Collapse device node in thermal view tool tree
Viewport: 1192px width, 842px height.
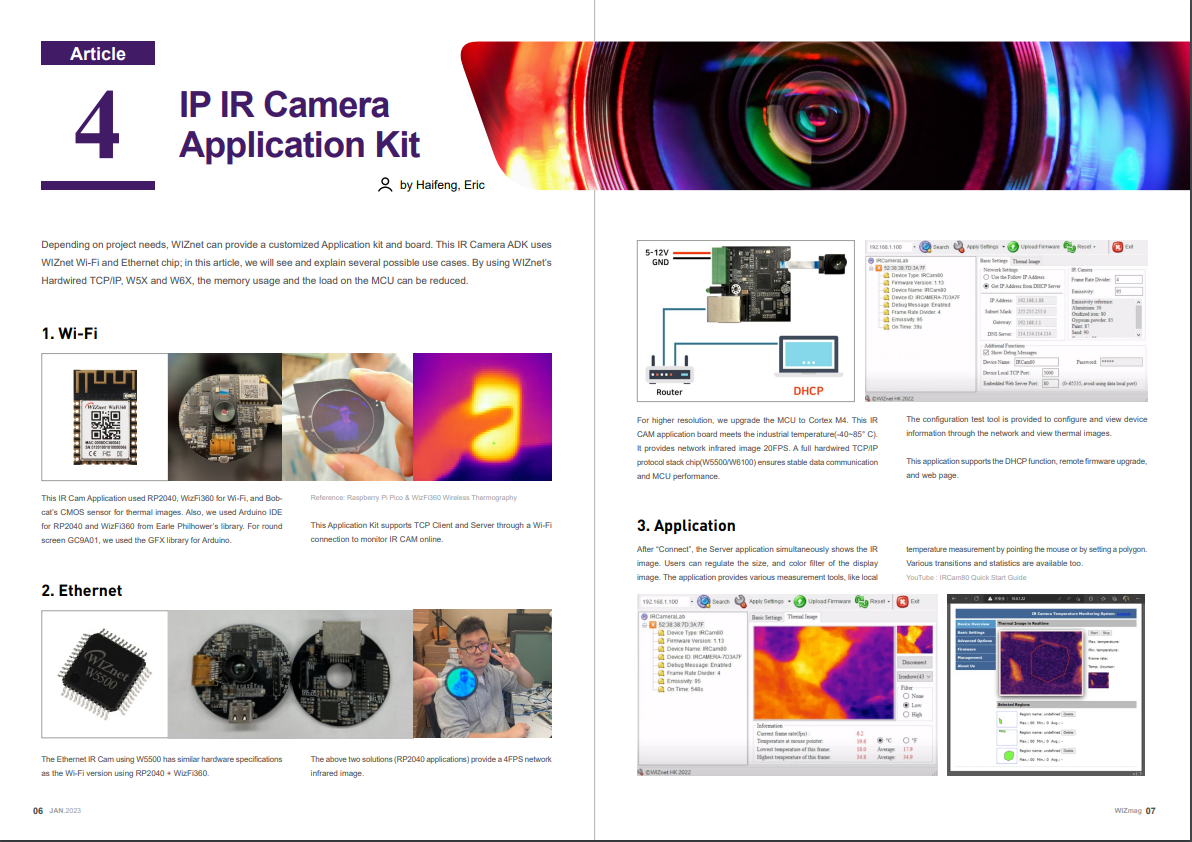tap(645, 625)
